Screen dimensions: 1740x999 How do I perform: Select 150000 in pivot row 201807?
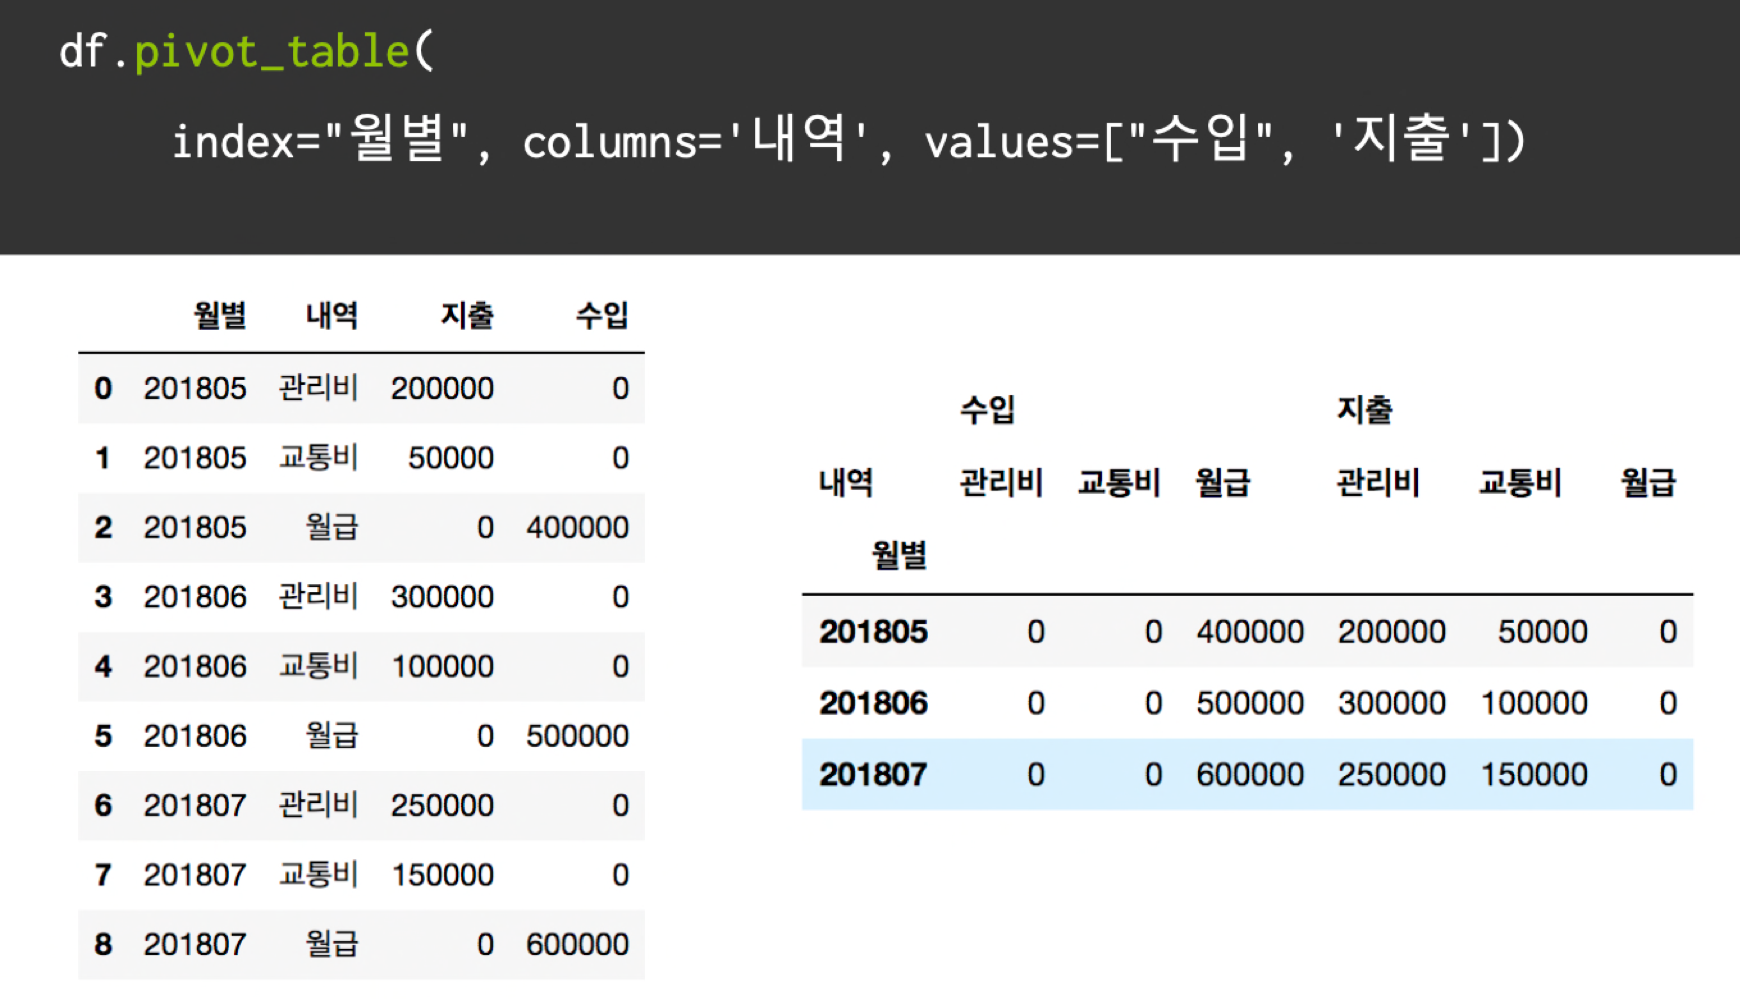click(x=1534, y=774)
